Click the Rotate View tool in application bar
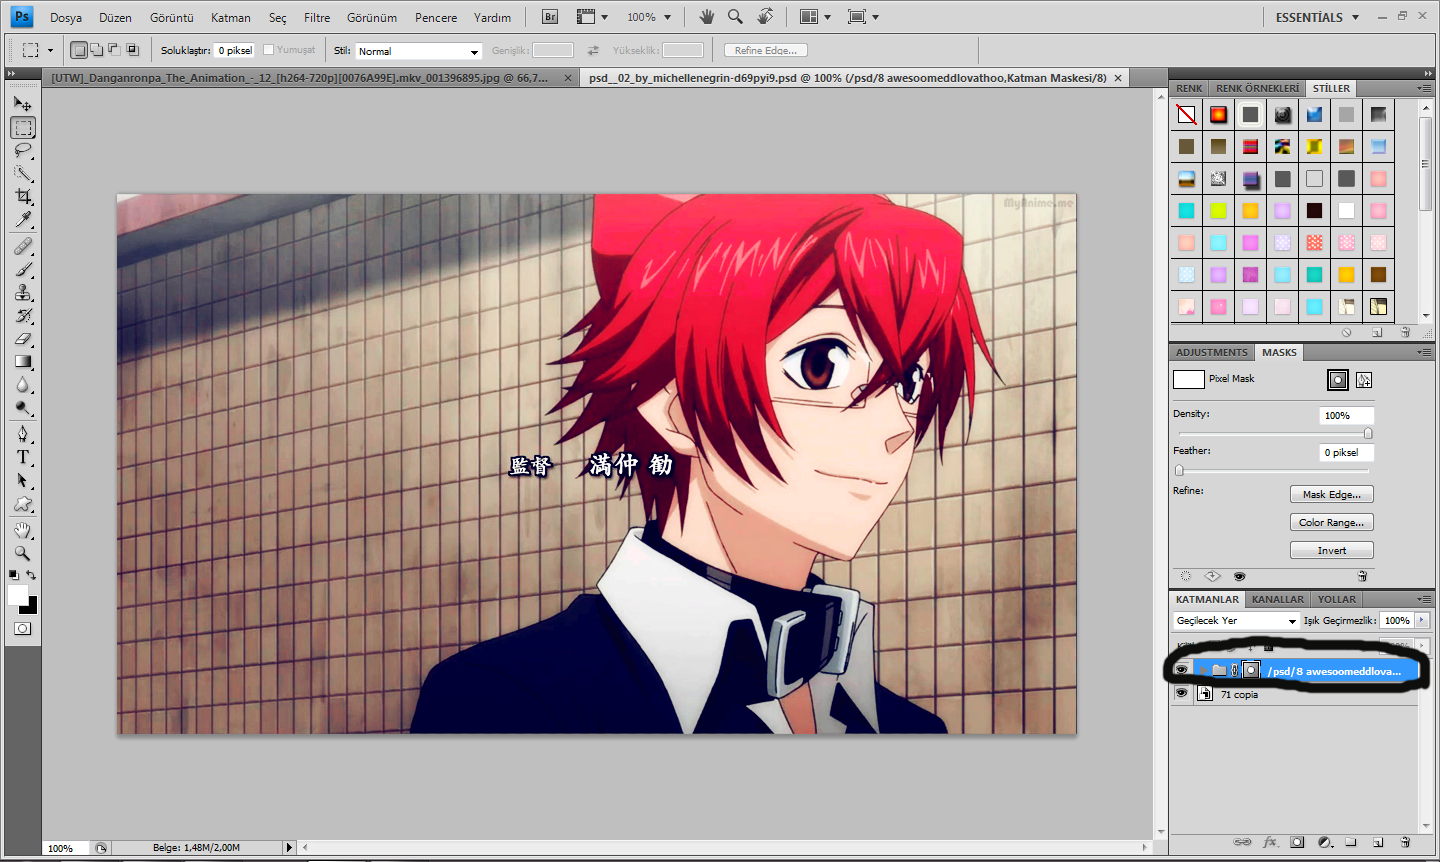 coord(765,16)
